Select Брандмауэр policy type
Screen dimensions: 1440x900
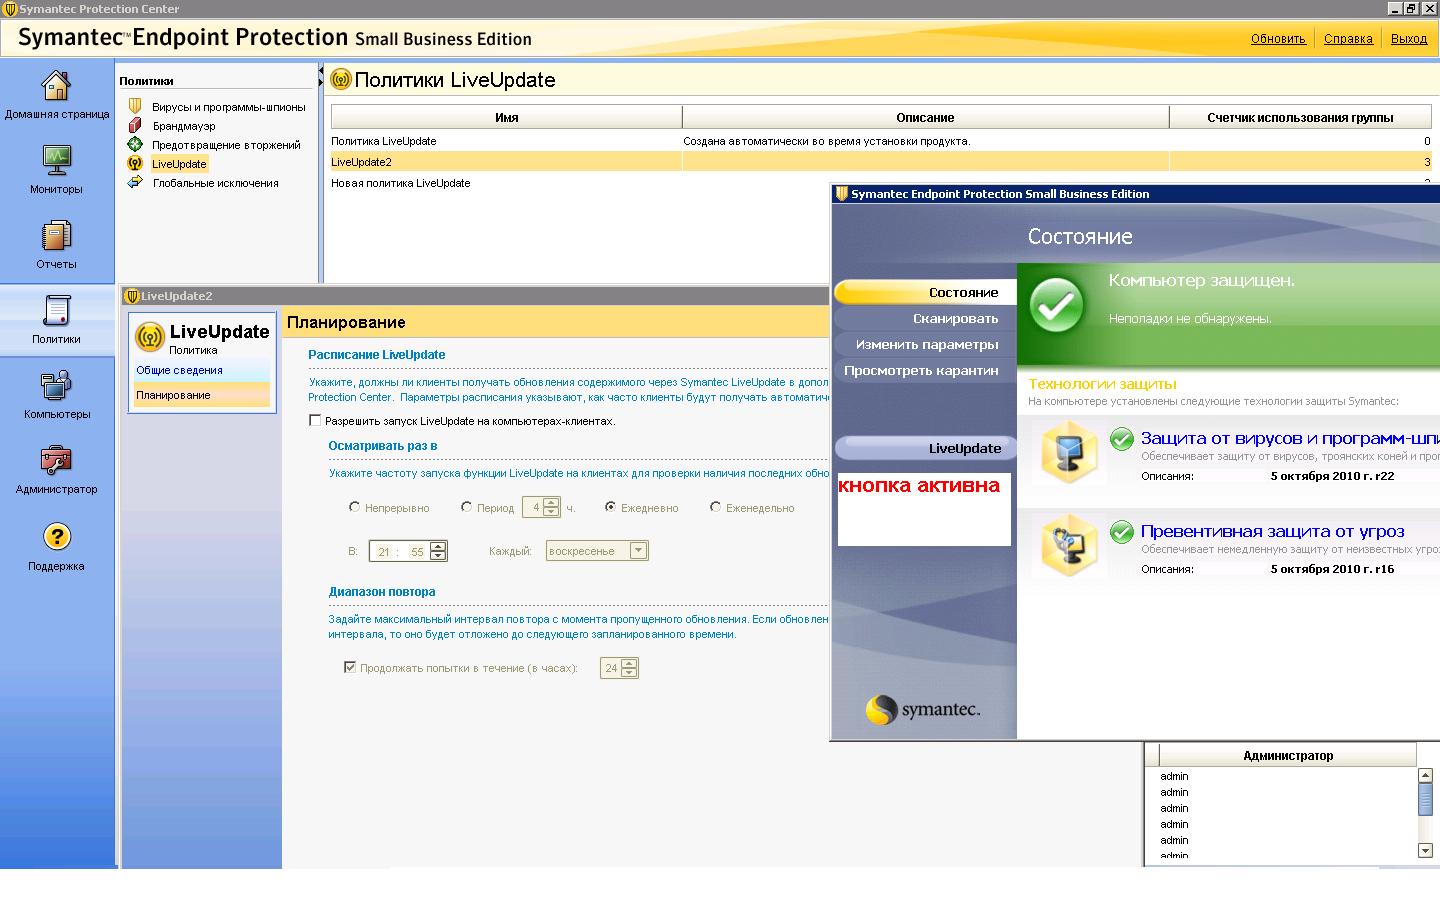click(184, 126)
